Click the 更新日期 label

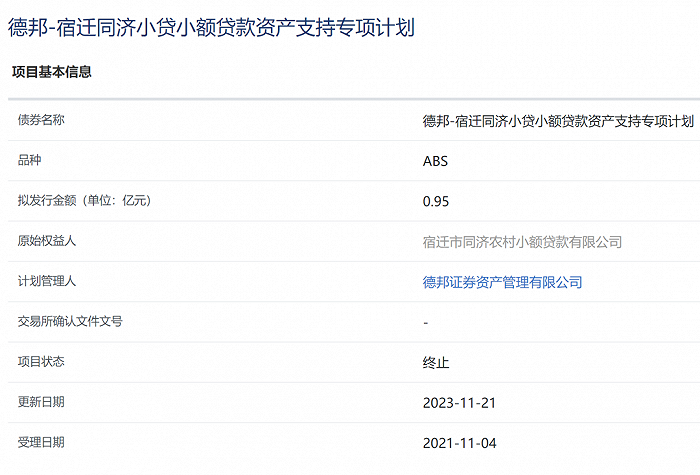coord(41,402)
